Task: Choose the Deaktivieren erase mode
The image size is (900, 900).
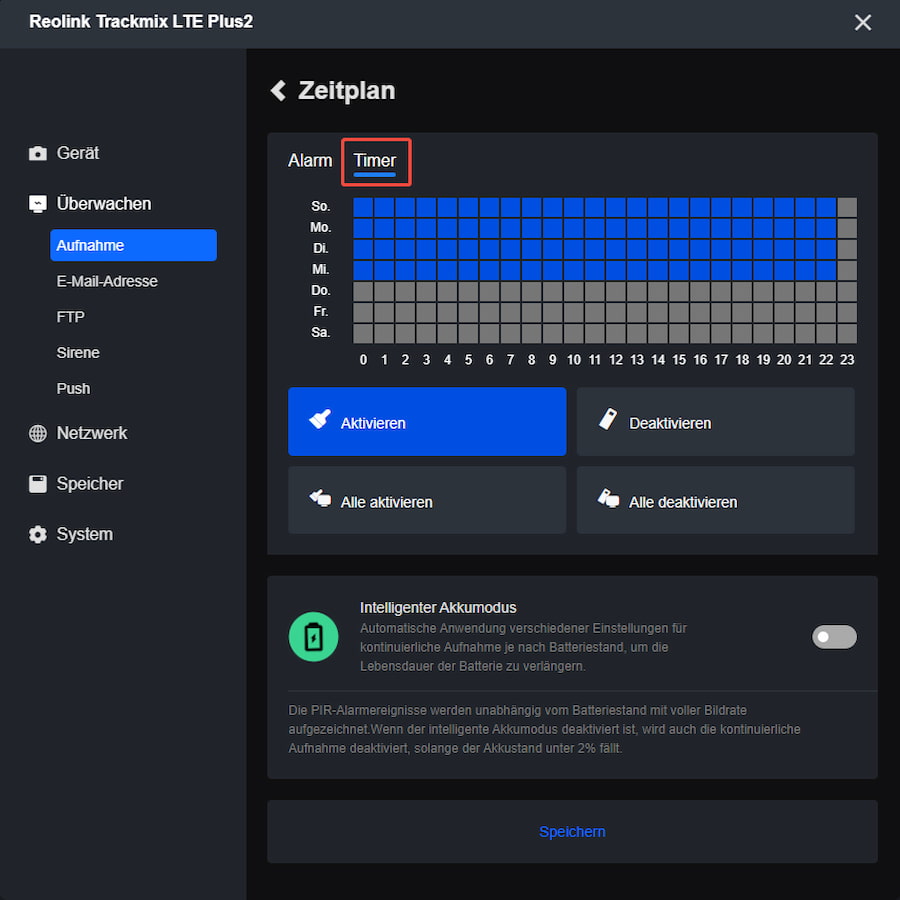Action: (x=716, y=421)
